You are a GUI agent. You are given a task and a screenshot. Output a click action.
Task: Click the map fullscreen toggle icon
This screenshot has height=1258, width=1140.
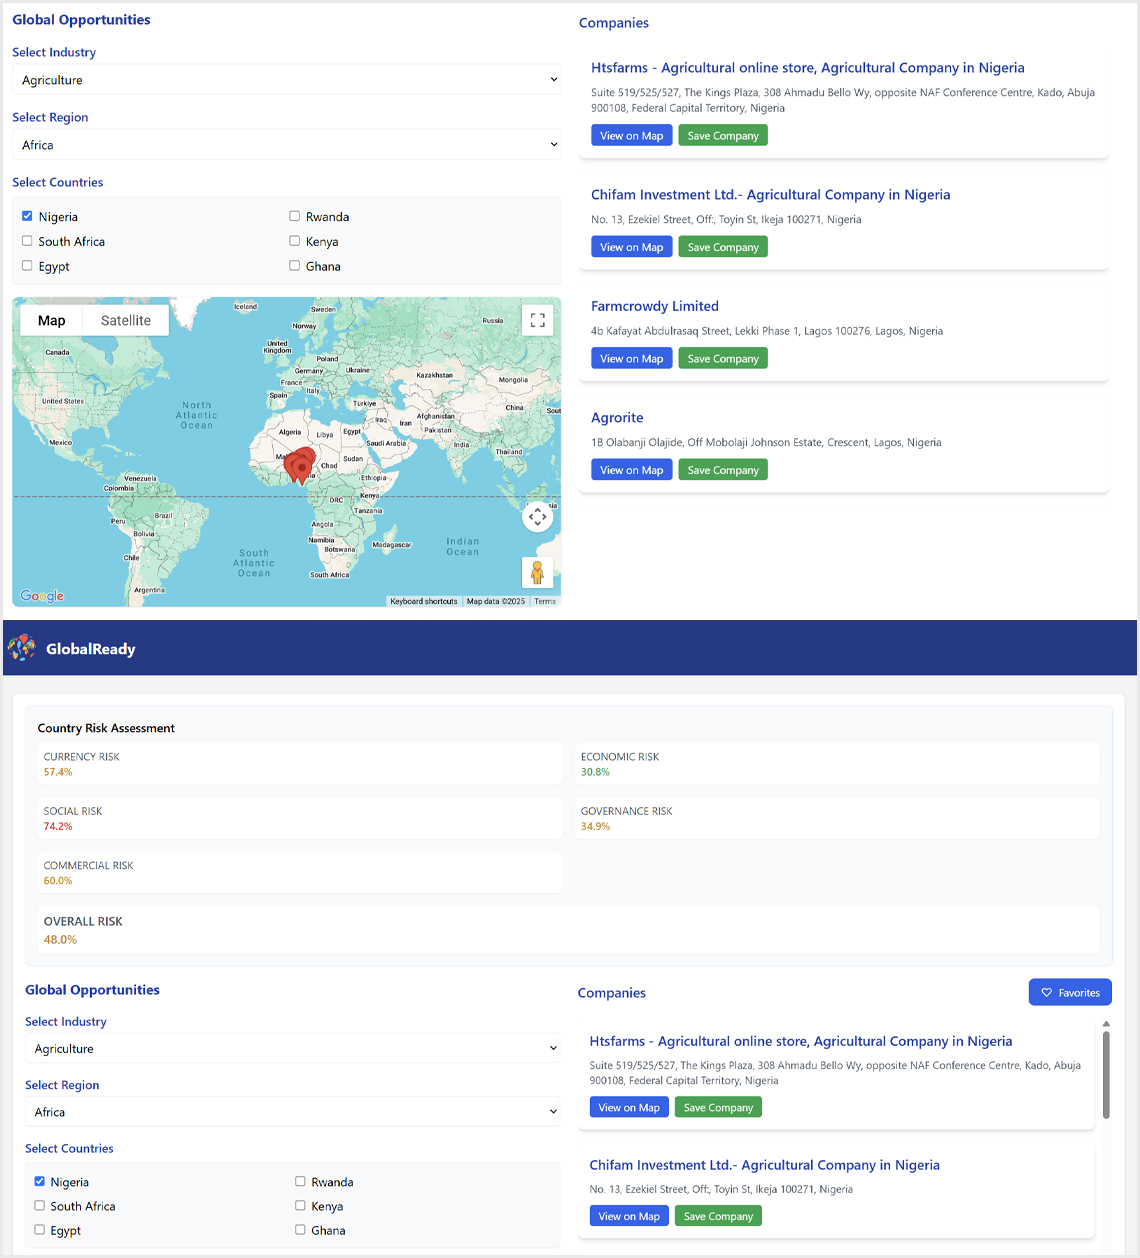(x=538, y=320)
